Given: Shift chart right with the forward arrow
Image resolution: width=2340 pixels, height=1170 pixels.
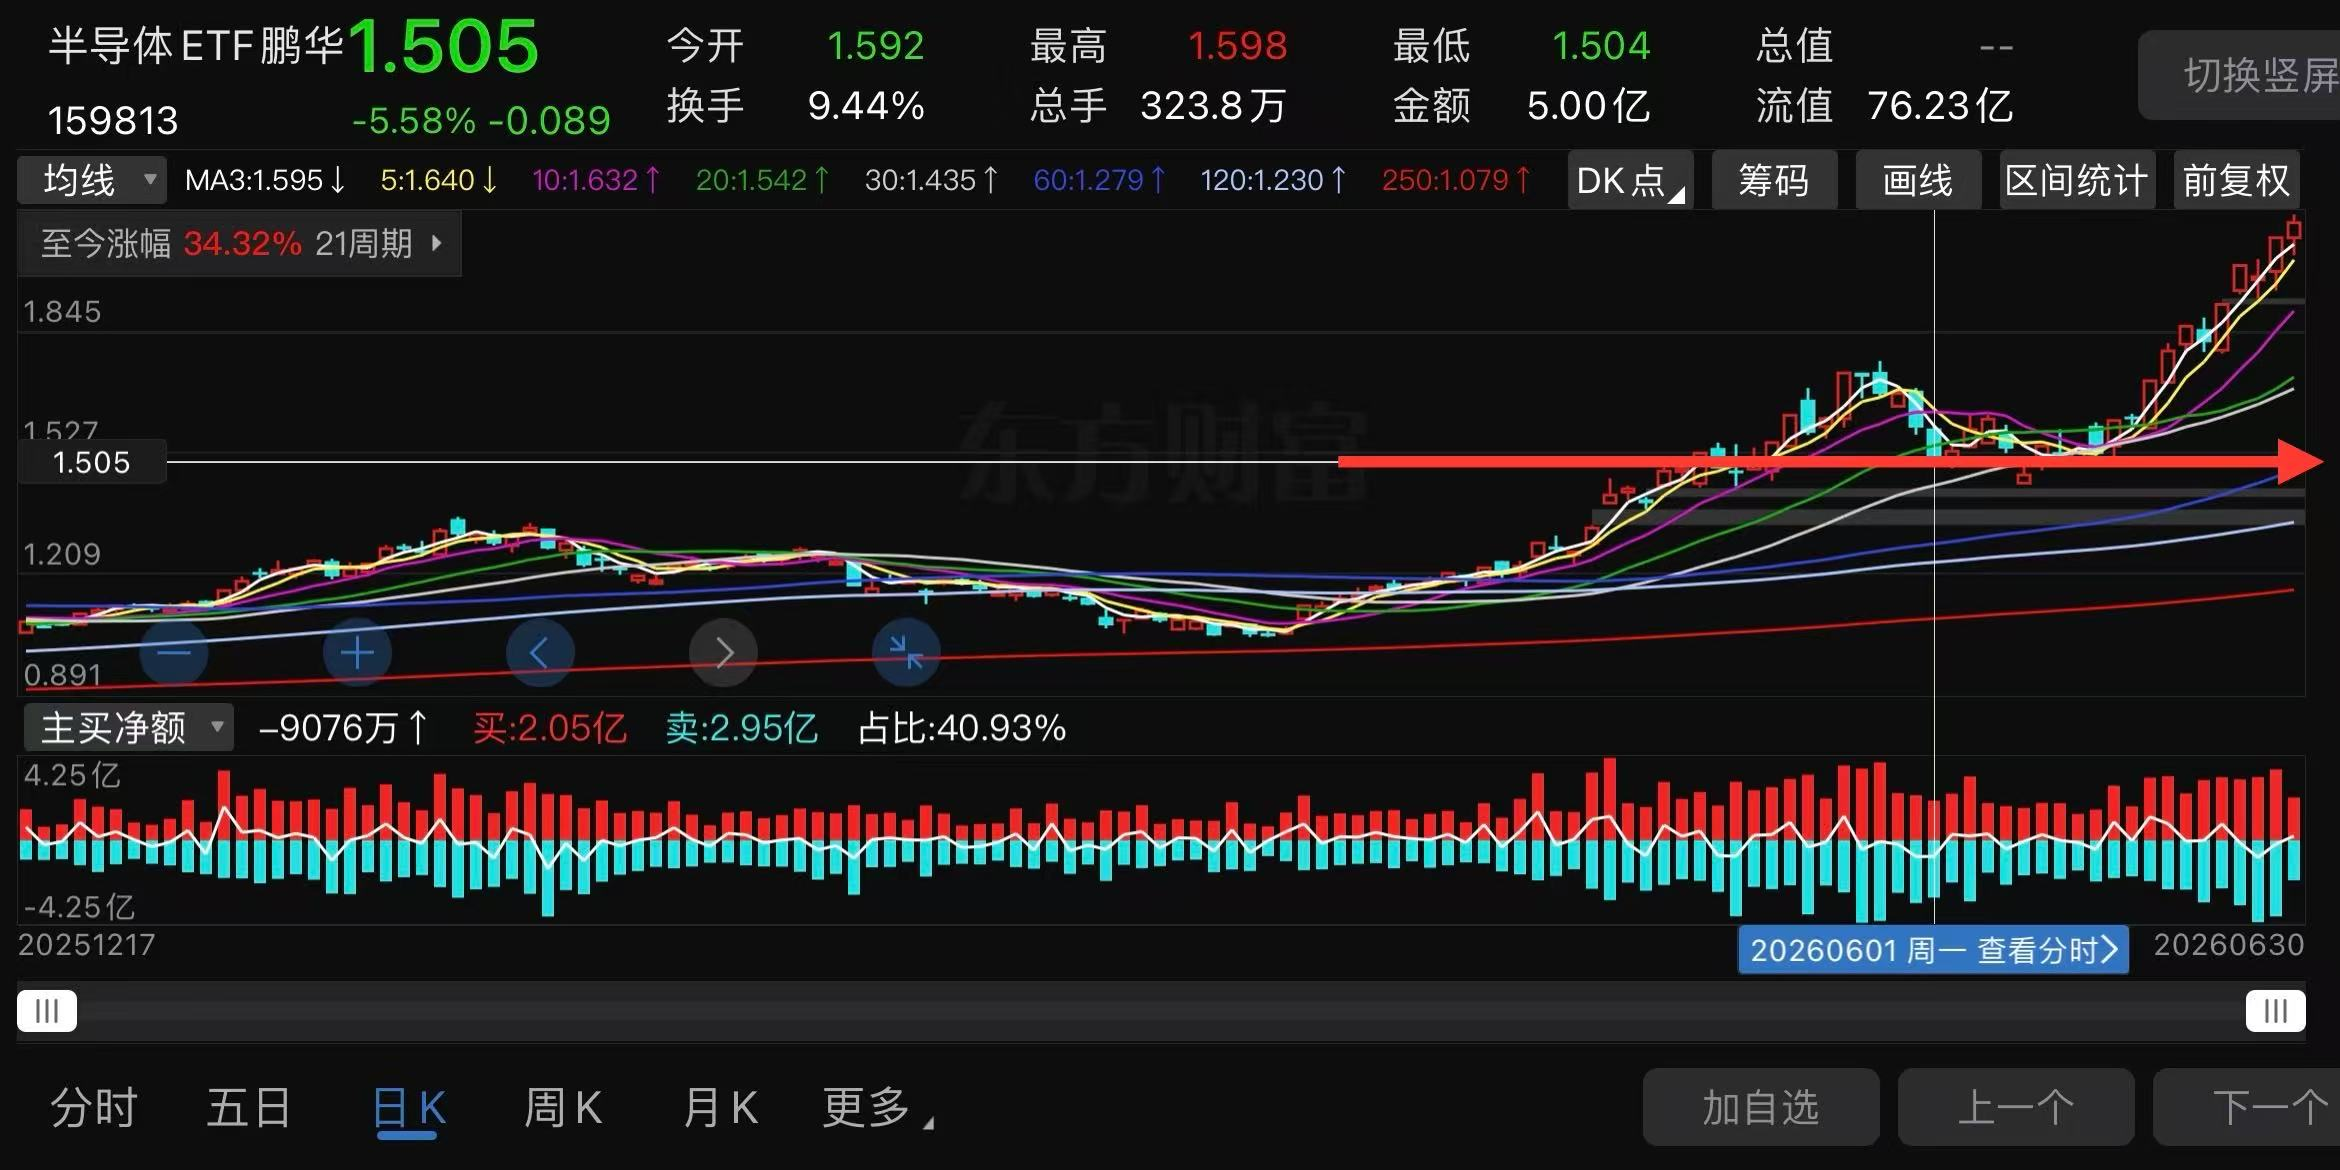Looking at the screenshot, I should click(x=723, y=653).
